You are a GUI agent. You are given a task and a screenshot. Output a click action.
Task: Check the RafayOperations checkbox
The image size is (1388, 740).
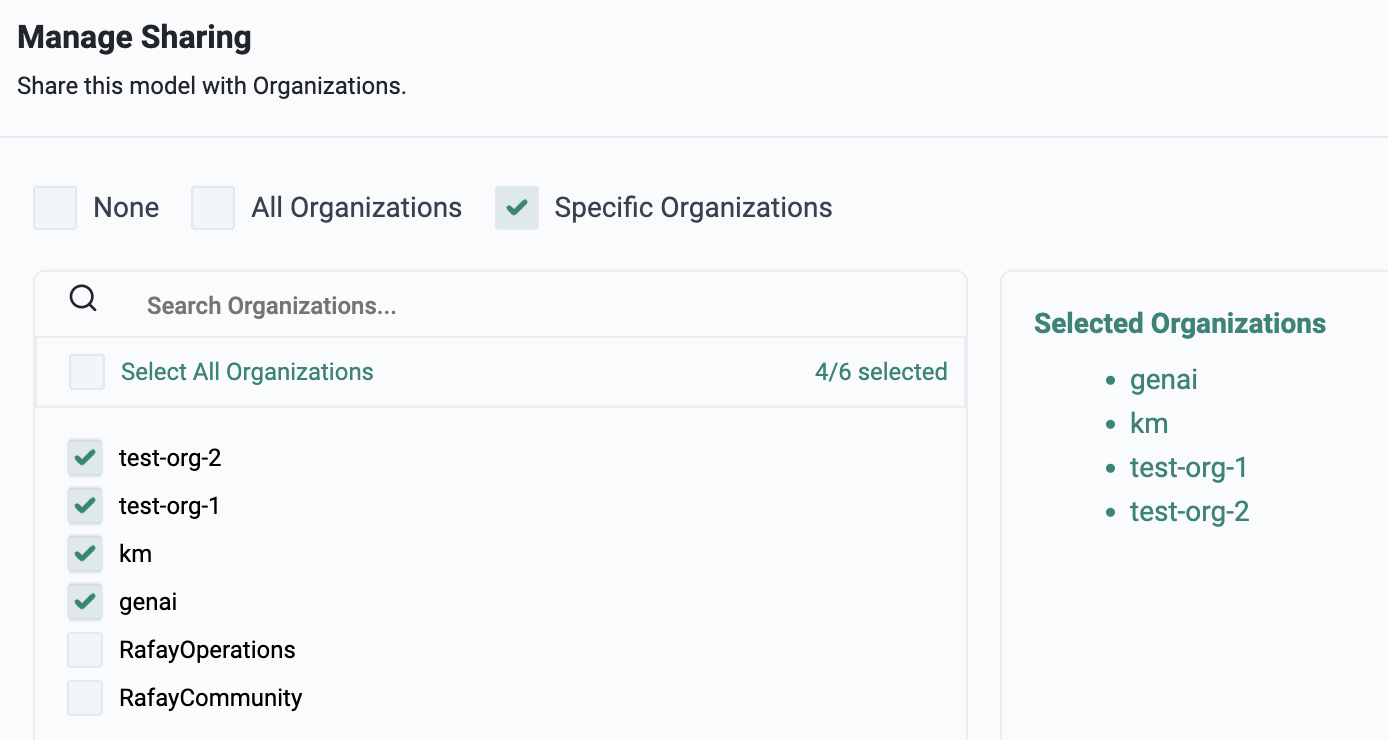(x=85, y=650)
